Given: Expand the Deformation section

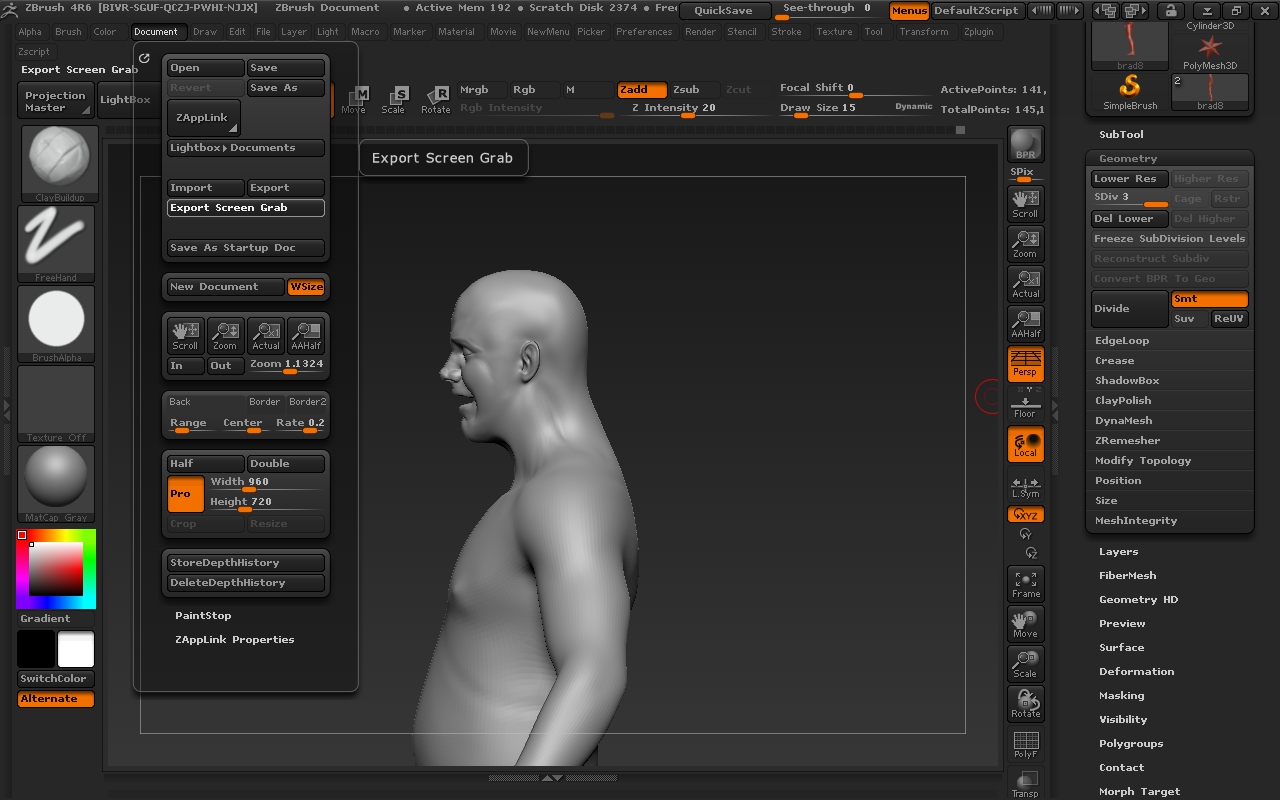Looking at the screenshot, I should 1137,671.
